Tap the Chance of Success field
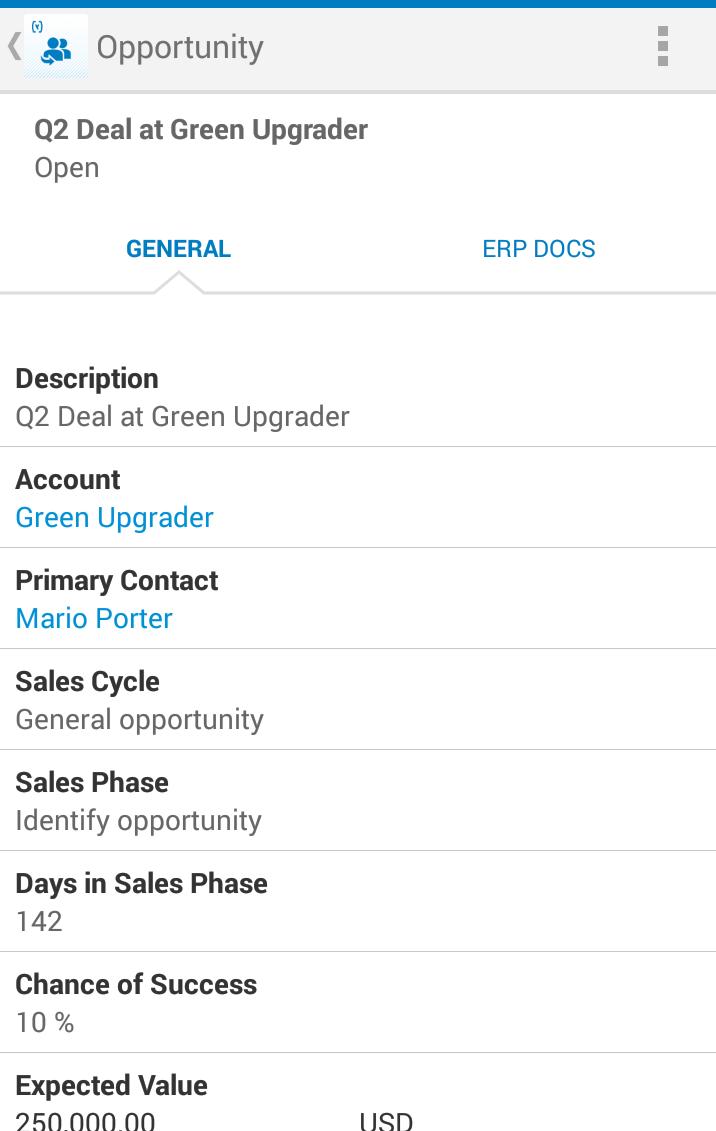Viewport: 716px width, 1131px height. pos(137,1003)
